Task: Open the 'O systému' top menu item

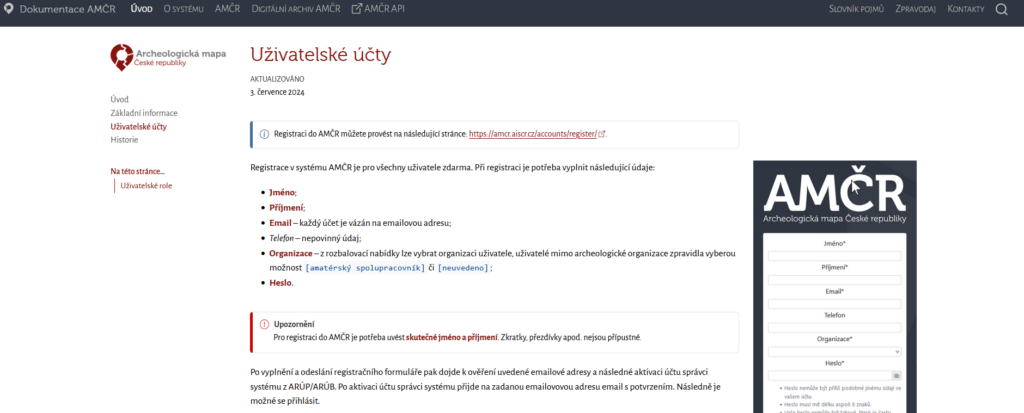Action: click(185, 10)
